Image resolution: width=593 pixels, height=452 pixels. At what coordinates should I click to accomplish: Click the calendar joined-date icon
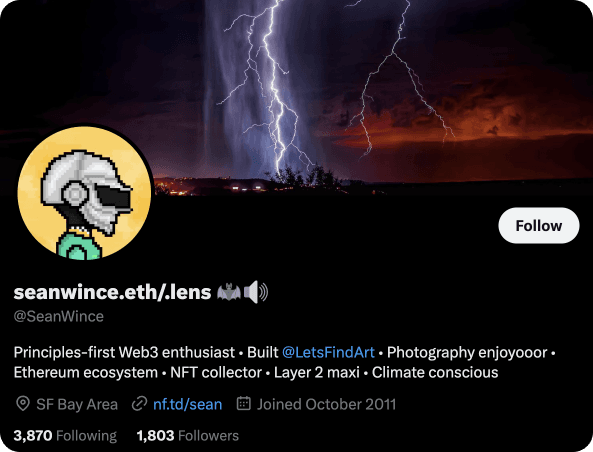click(244, 403)
